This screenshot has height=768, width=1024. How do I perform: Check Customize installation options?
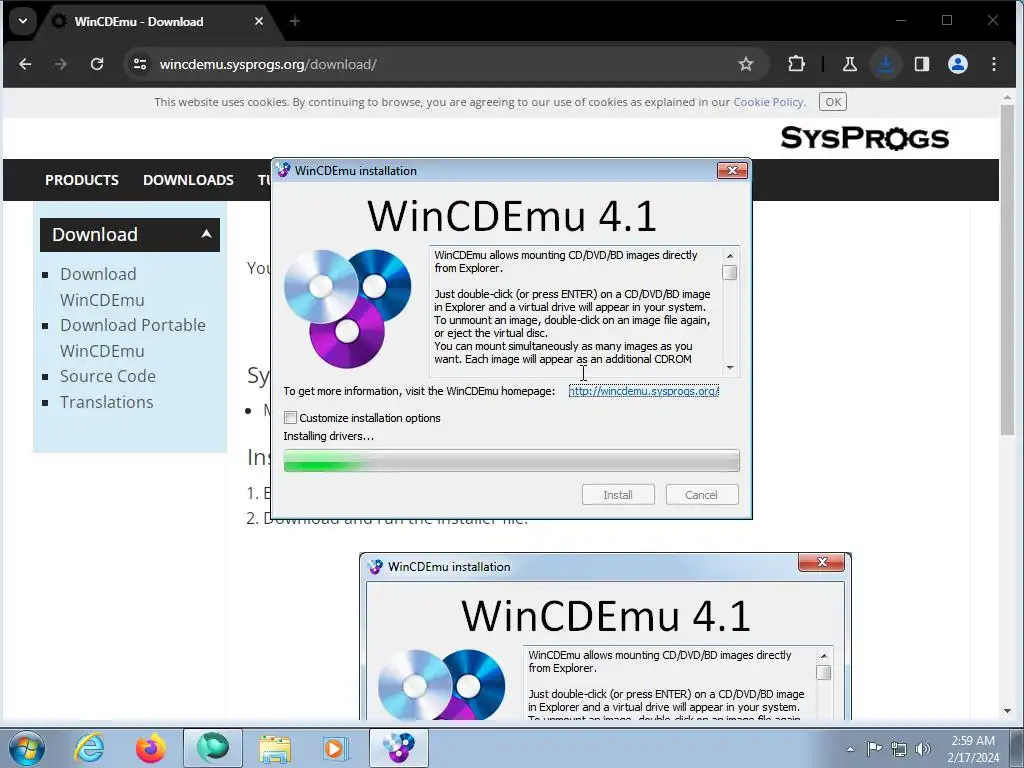click(291, 417)
